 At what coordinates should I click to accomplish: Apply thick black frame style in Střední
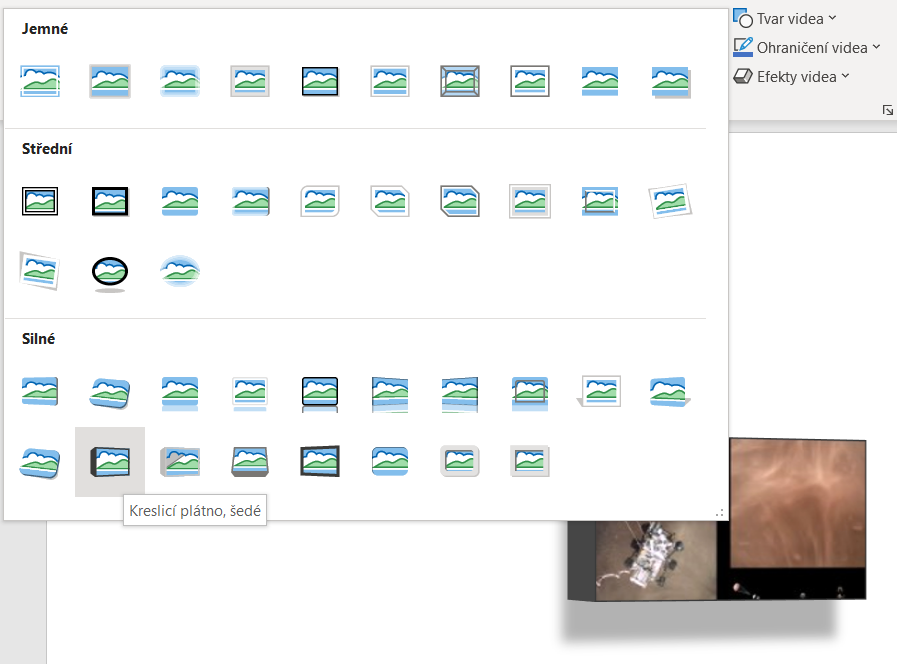click(110, 201)
